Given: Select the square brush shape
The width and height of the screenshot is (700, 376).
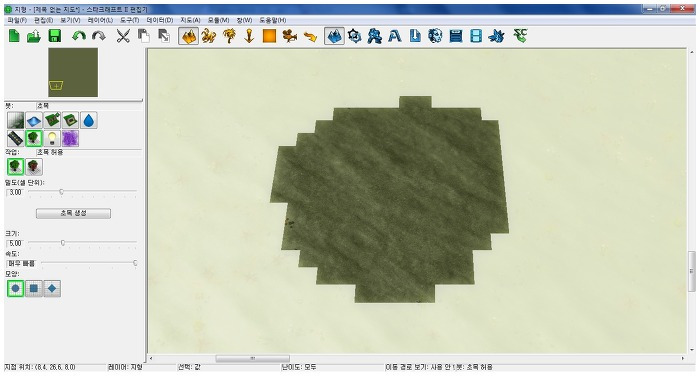Looking at the screenshot, I should pos(34,288).
